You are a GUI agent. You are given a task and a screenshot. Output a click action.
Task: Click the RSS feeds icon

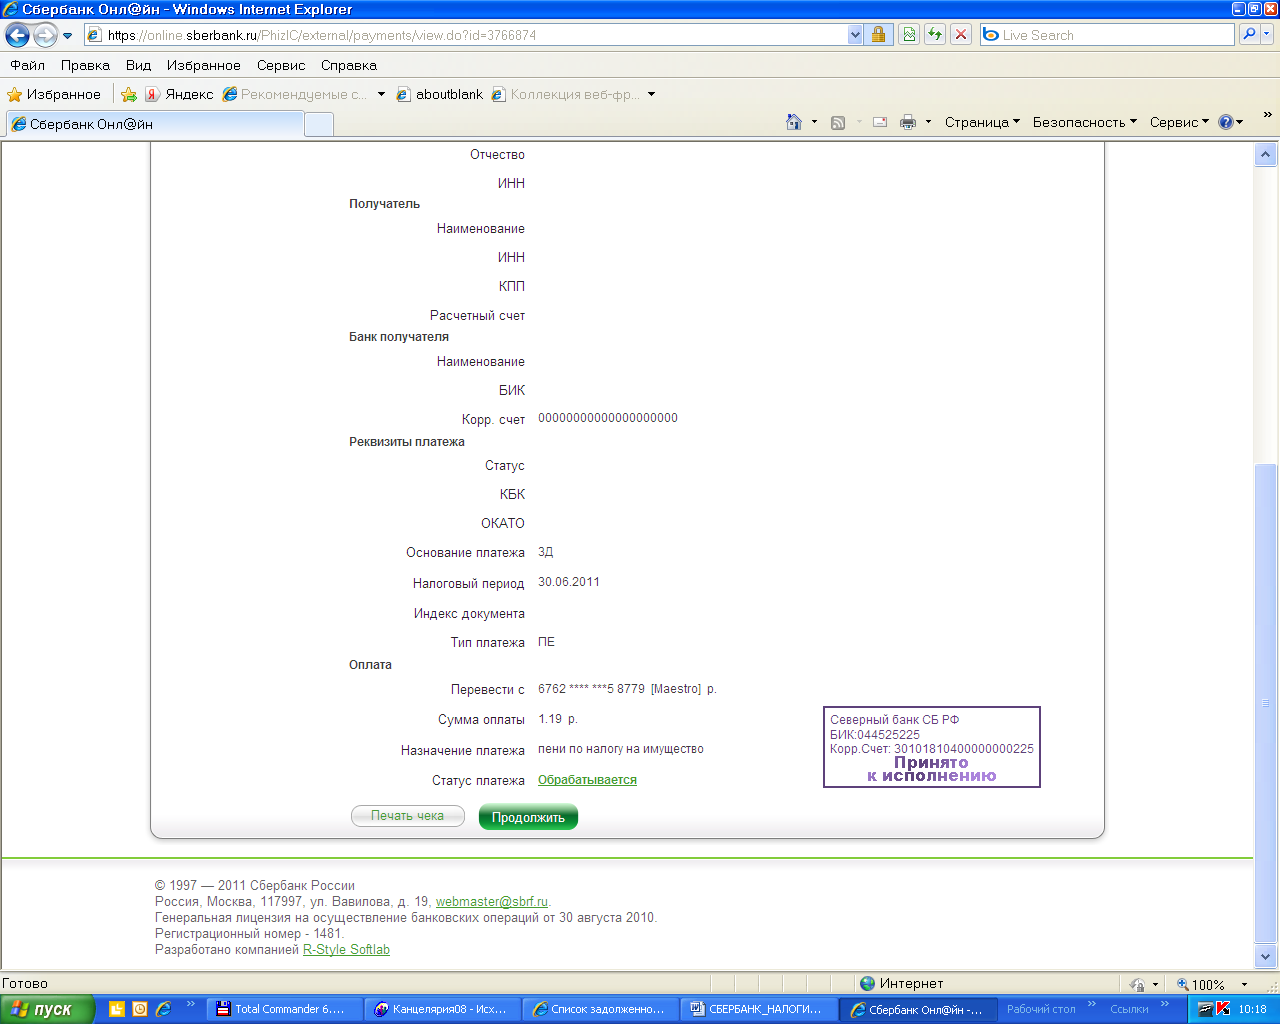(x=838, y=122)
